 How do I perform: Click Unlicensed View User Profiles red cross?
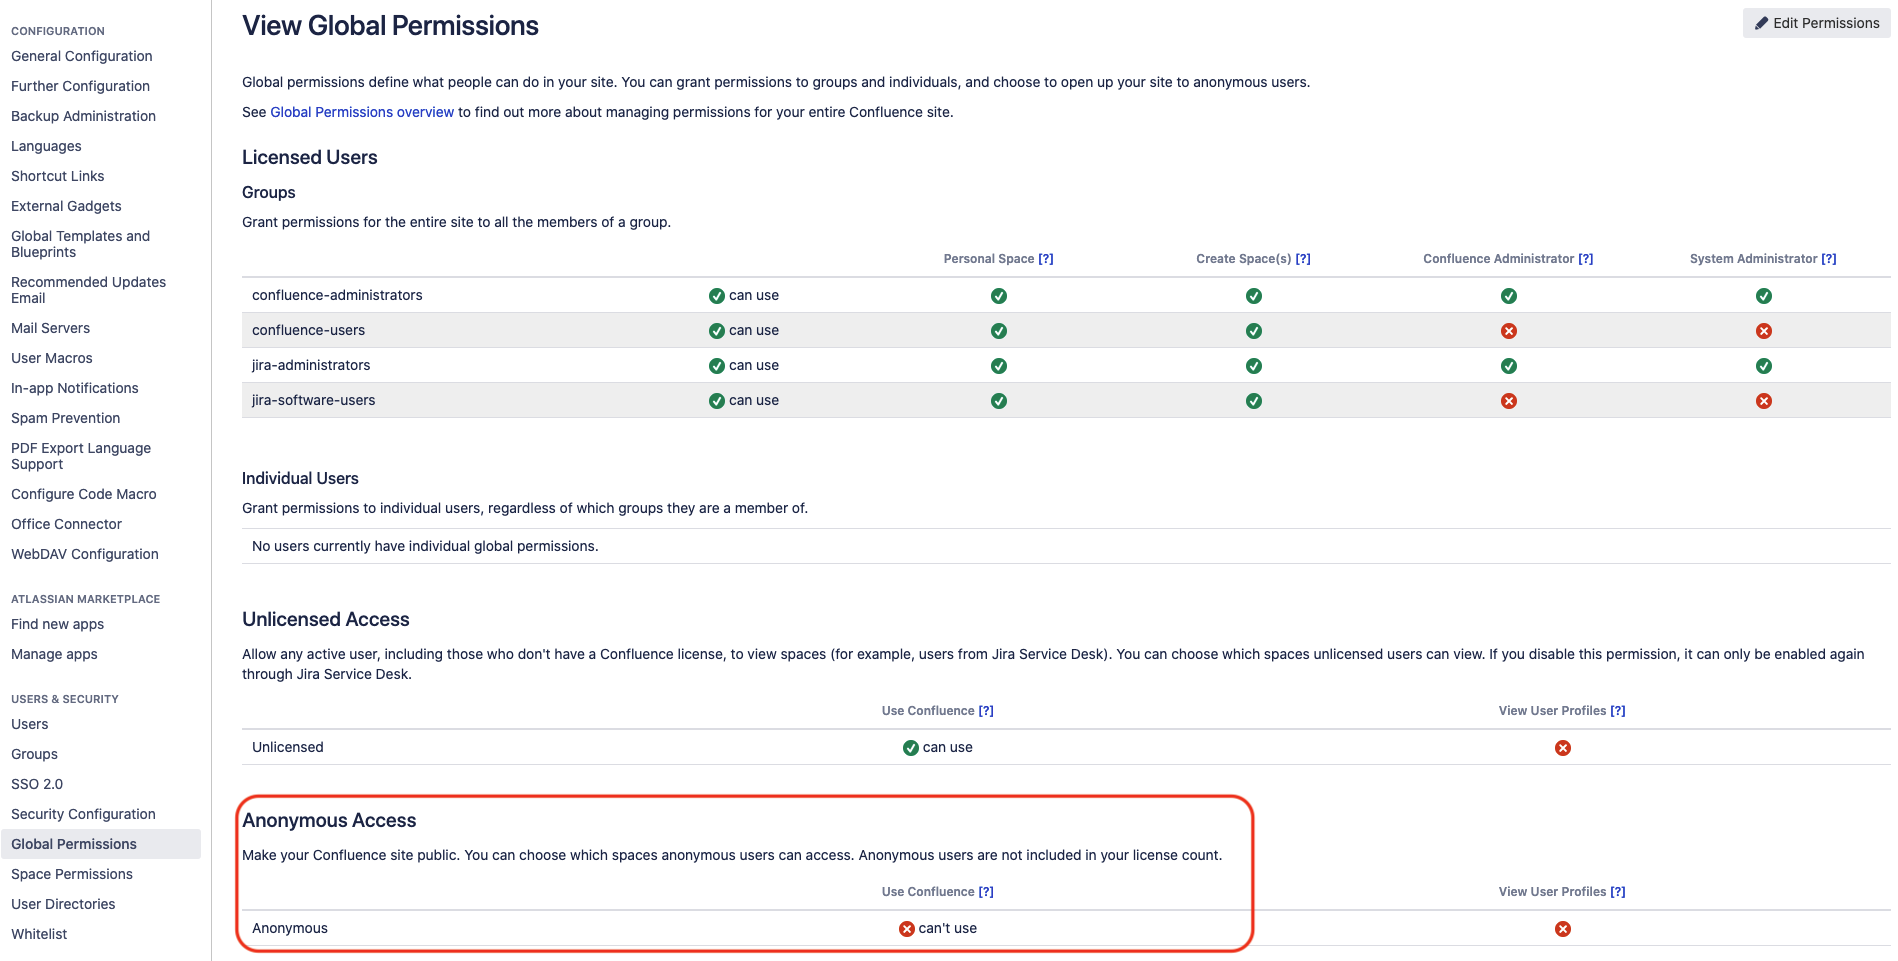(x=1563, y=748)
